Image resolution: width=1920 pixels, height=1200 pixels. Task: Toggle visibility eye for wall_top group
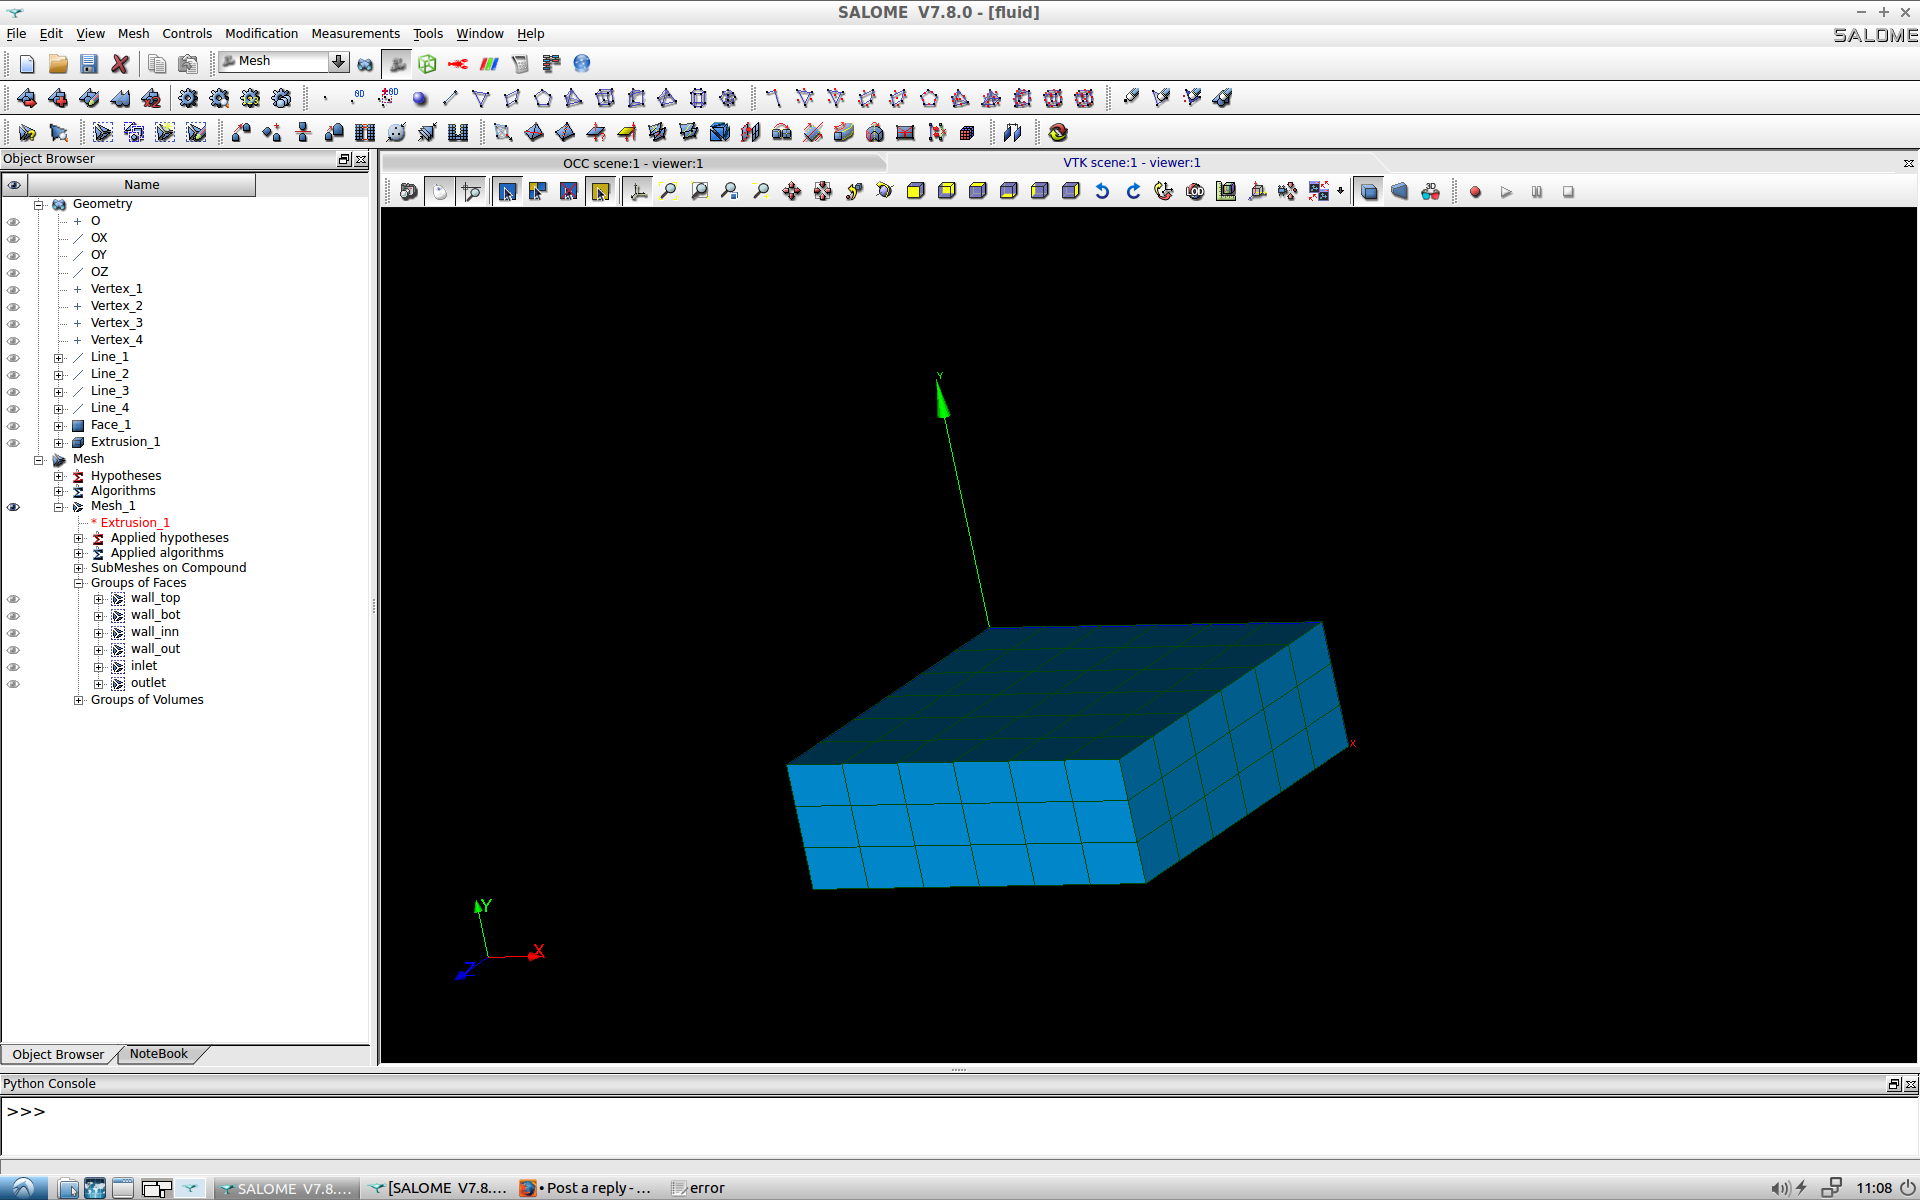(x=14, y=599)
